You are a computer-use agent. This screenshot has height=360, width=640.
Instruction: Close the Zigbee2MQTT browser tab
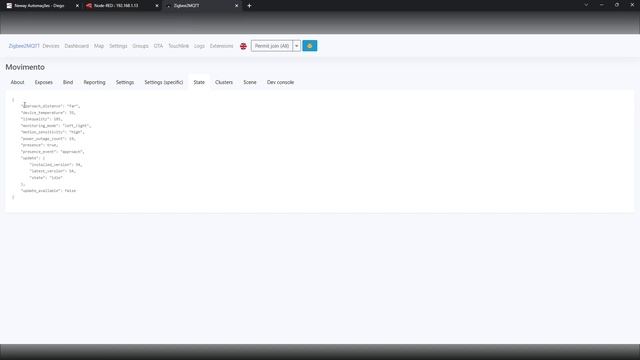236,6
